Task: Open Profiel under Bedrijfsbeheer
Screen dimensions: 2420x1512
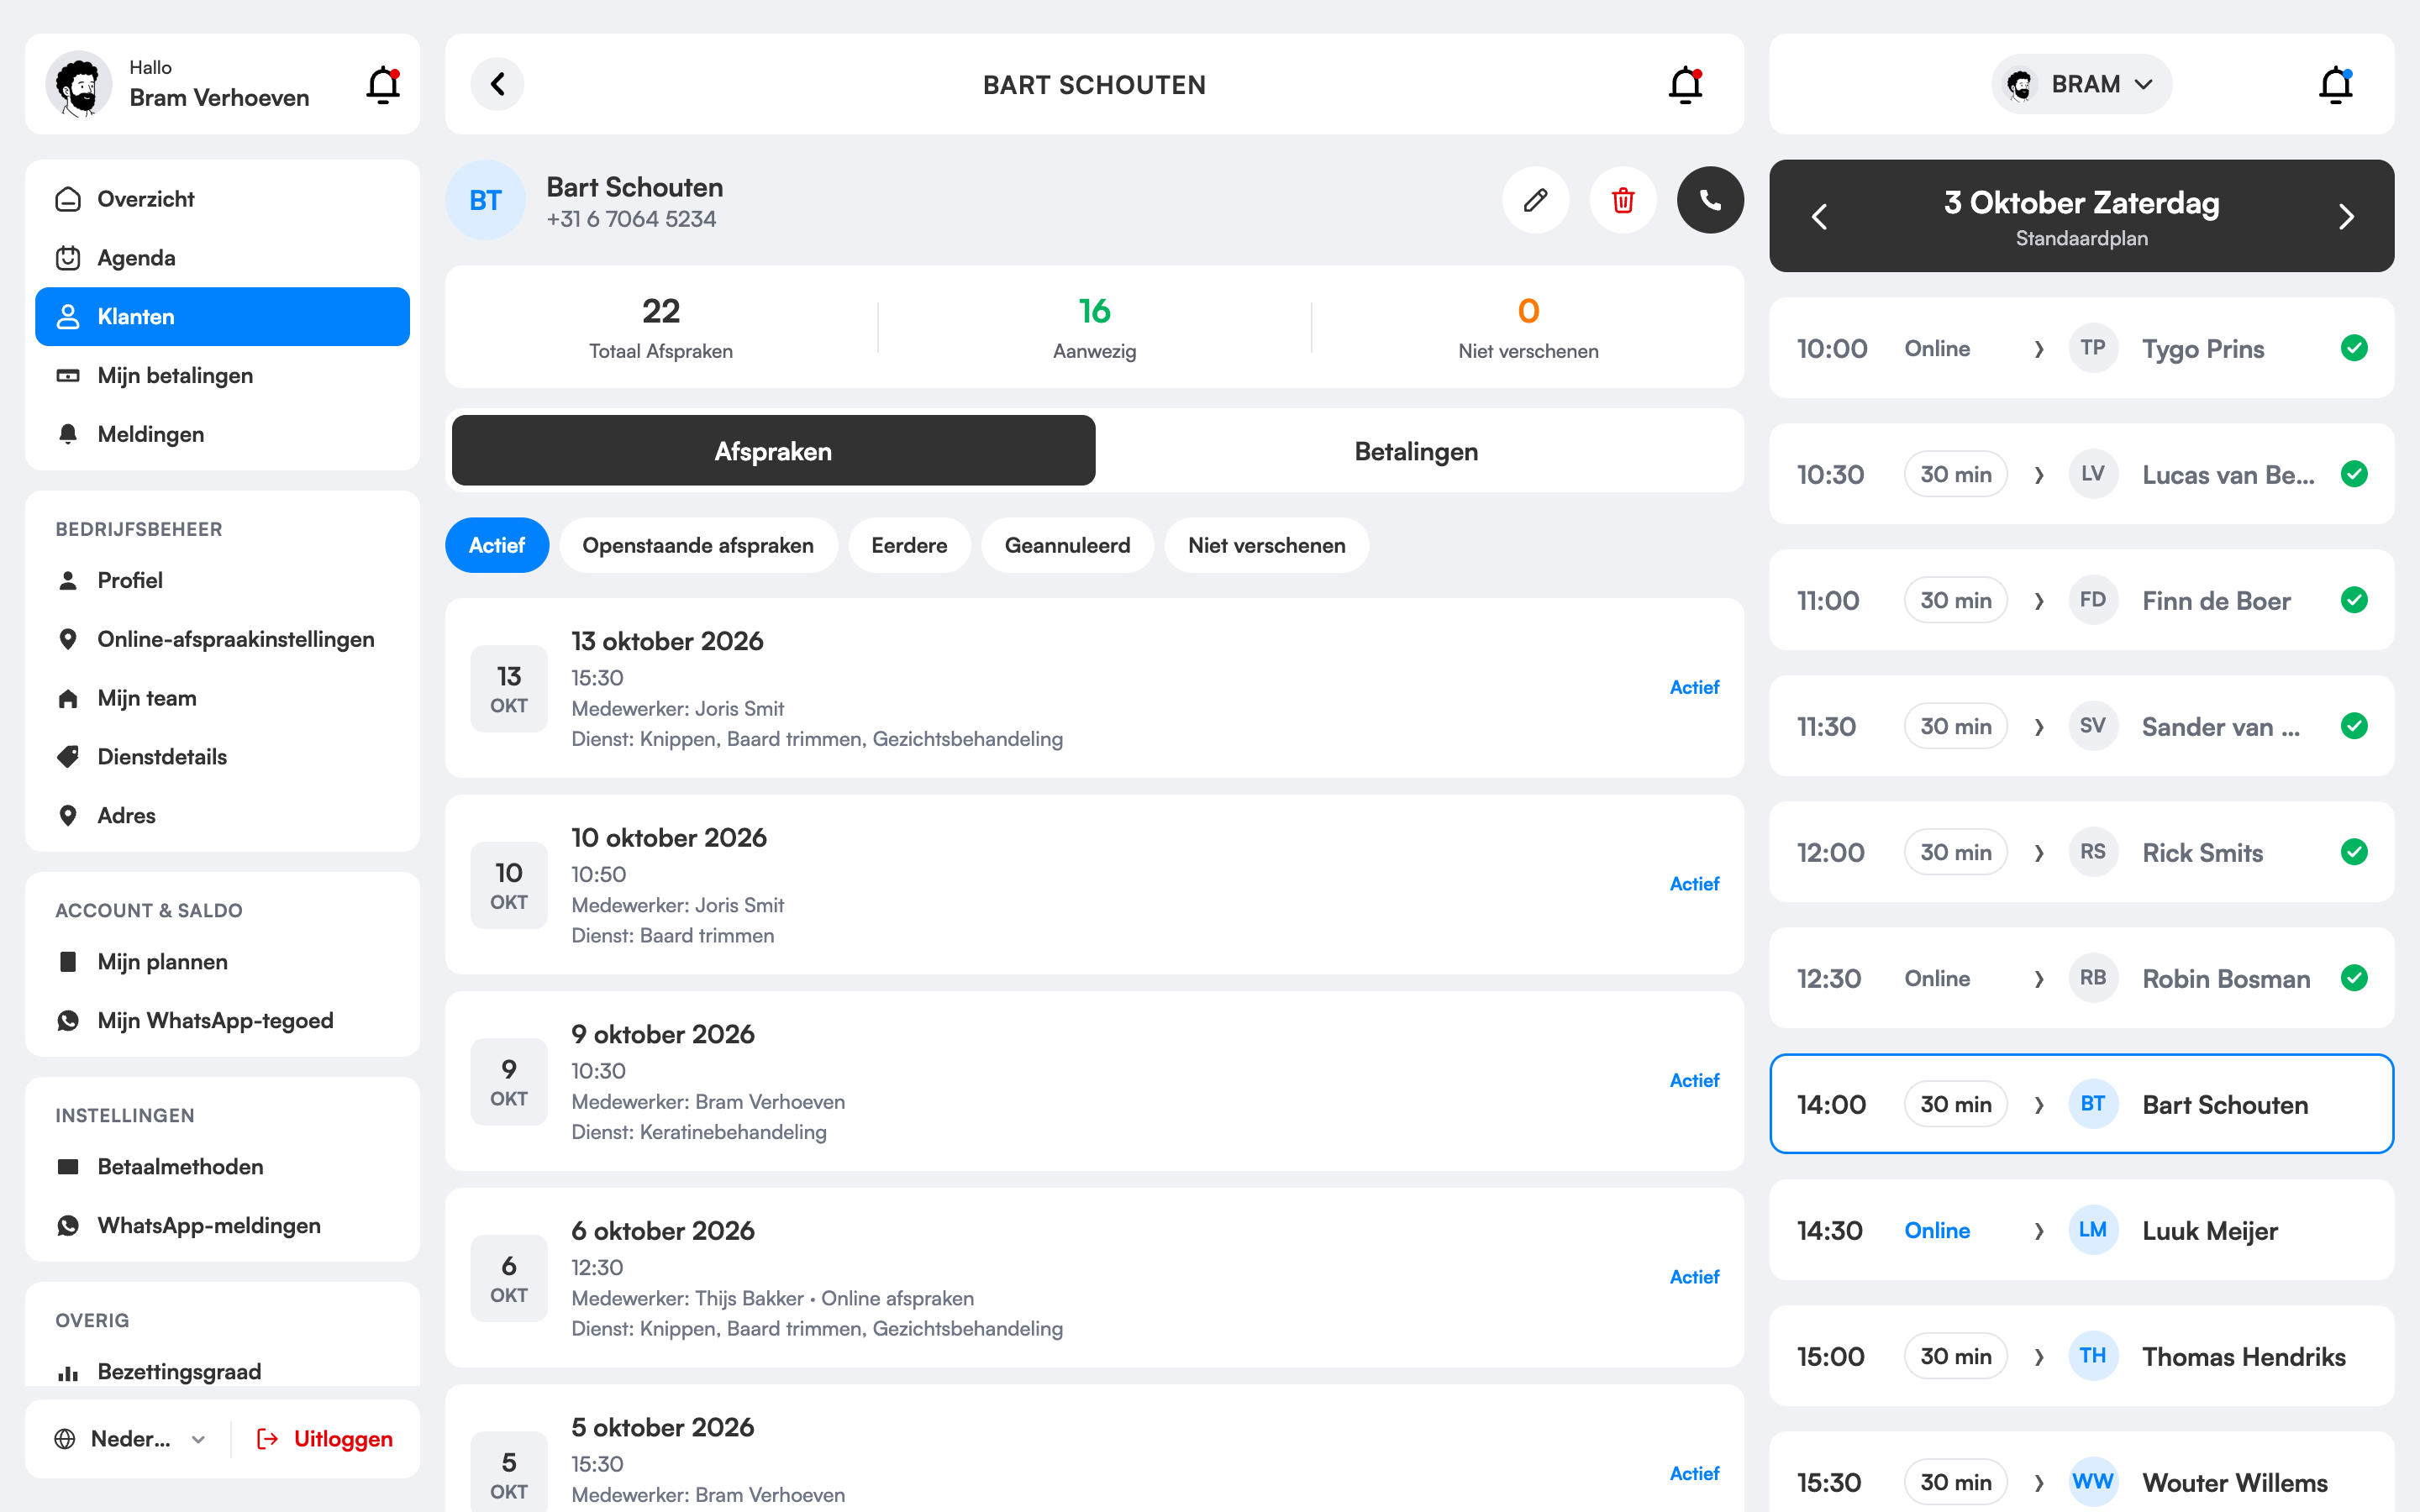Action: pos(222,580)
